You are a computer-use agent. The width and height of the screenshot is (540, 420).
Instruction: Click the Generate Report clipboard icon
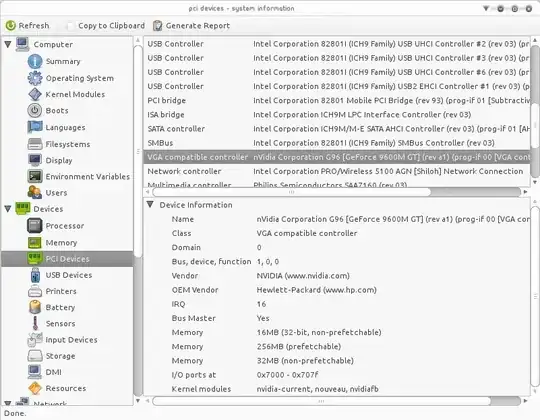(x=157, y=25)
